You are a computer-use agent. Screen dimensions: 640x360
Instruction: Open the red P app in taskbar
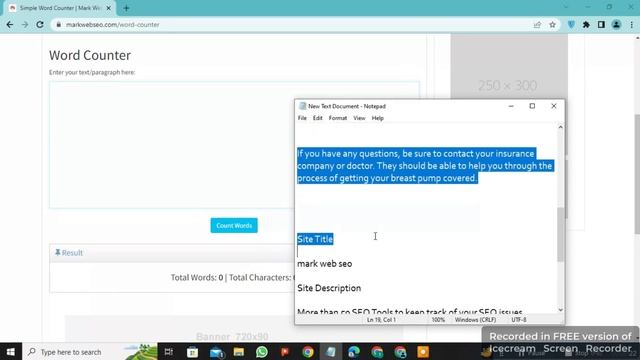(285, 352)
